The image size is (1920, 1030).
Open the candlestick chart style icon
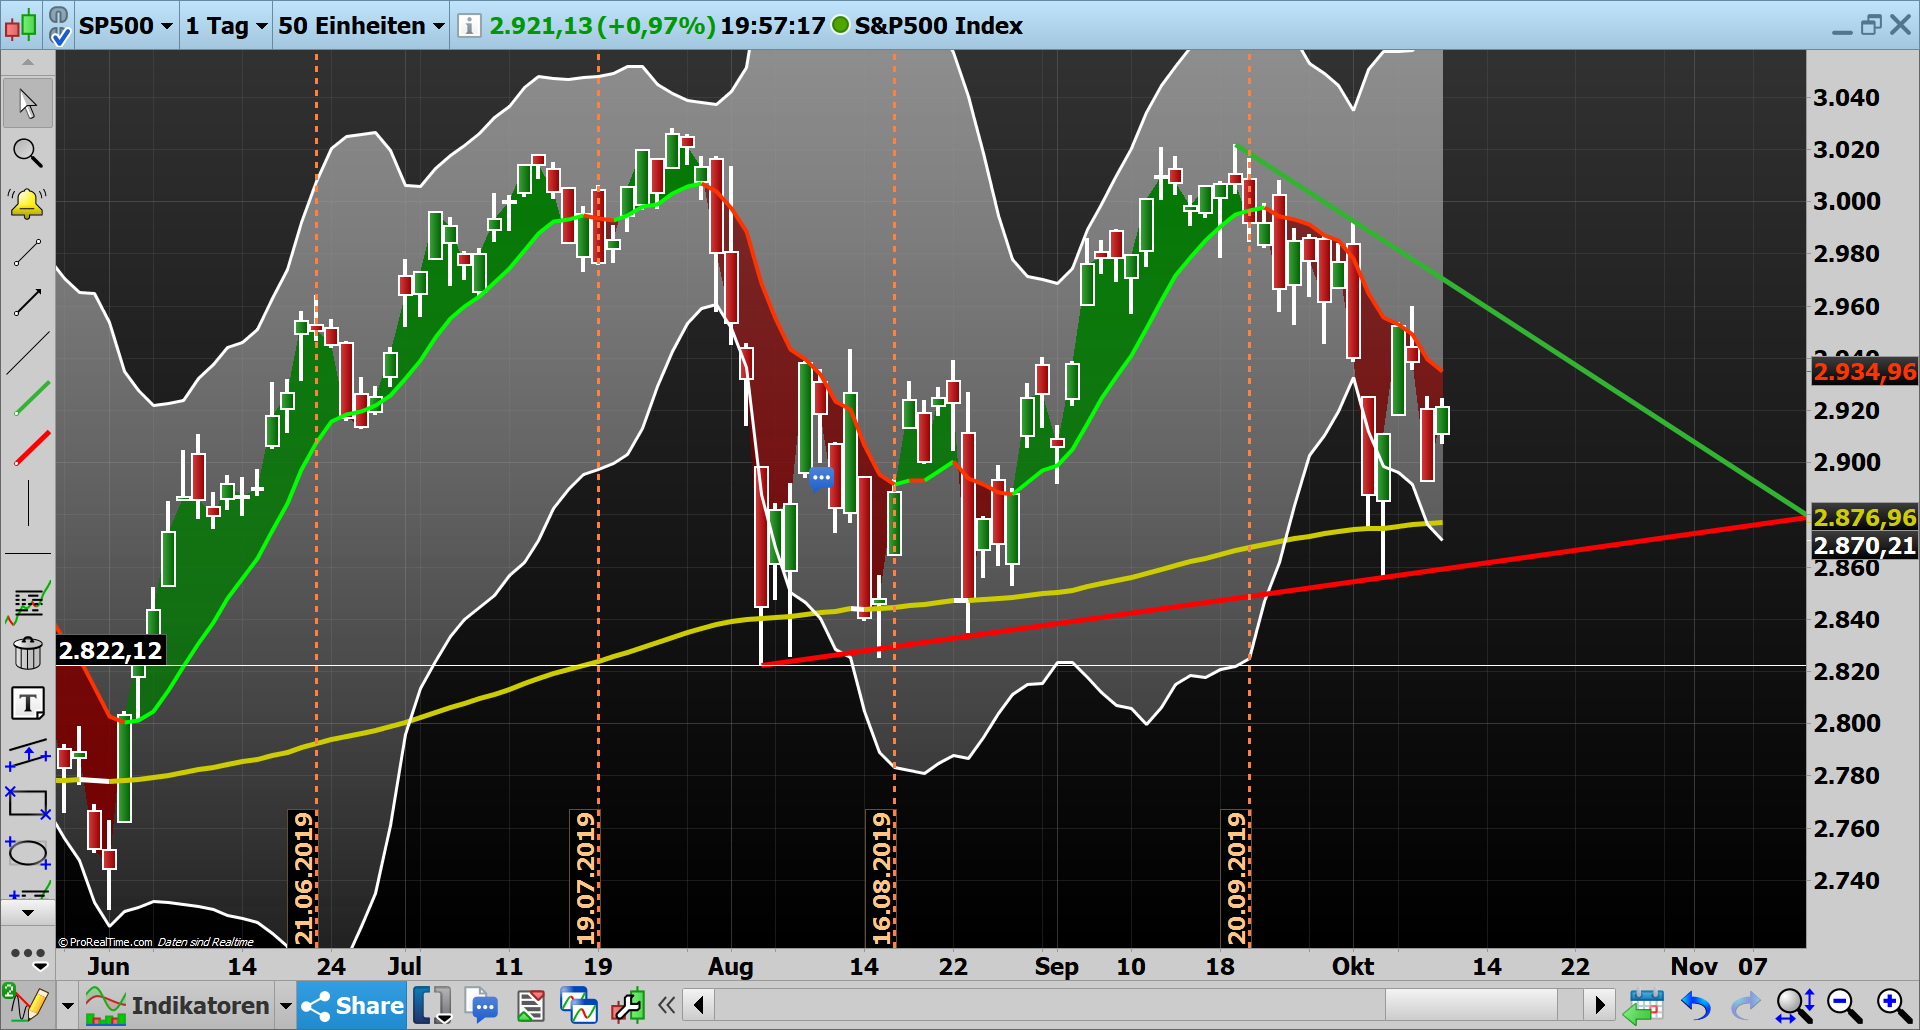[21, 24]
